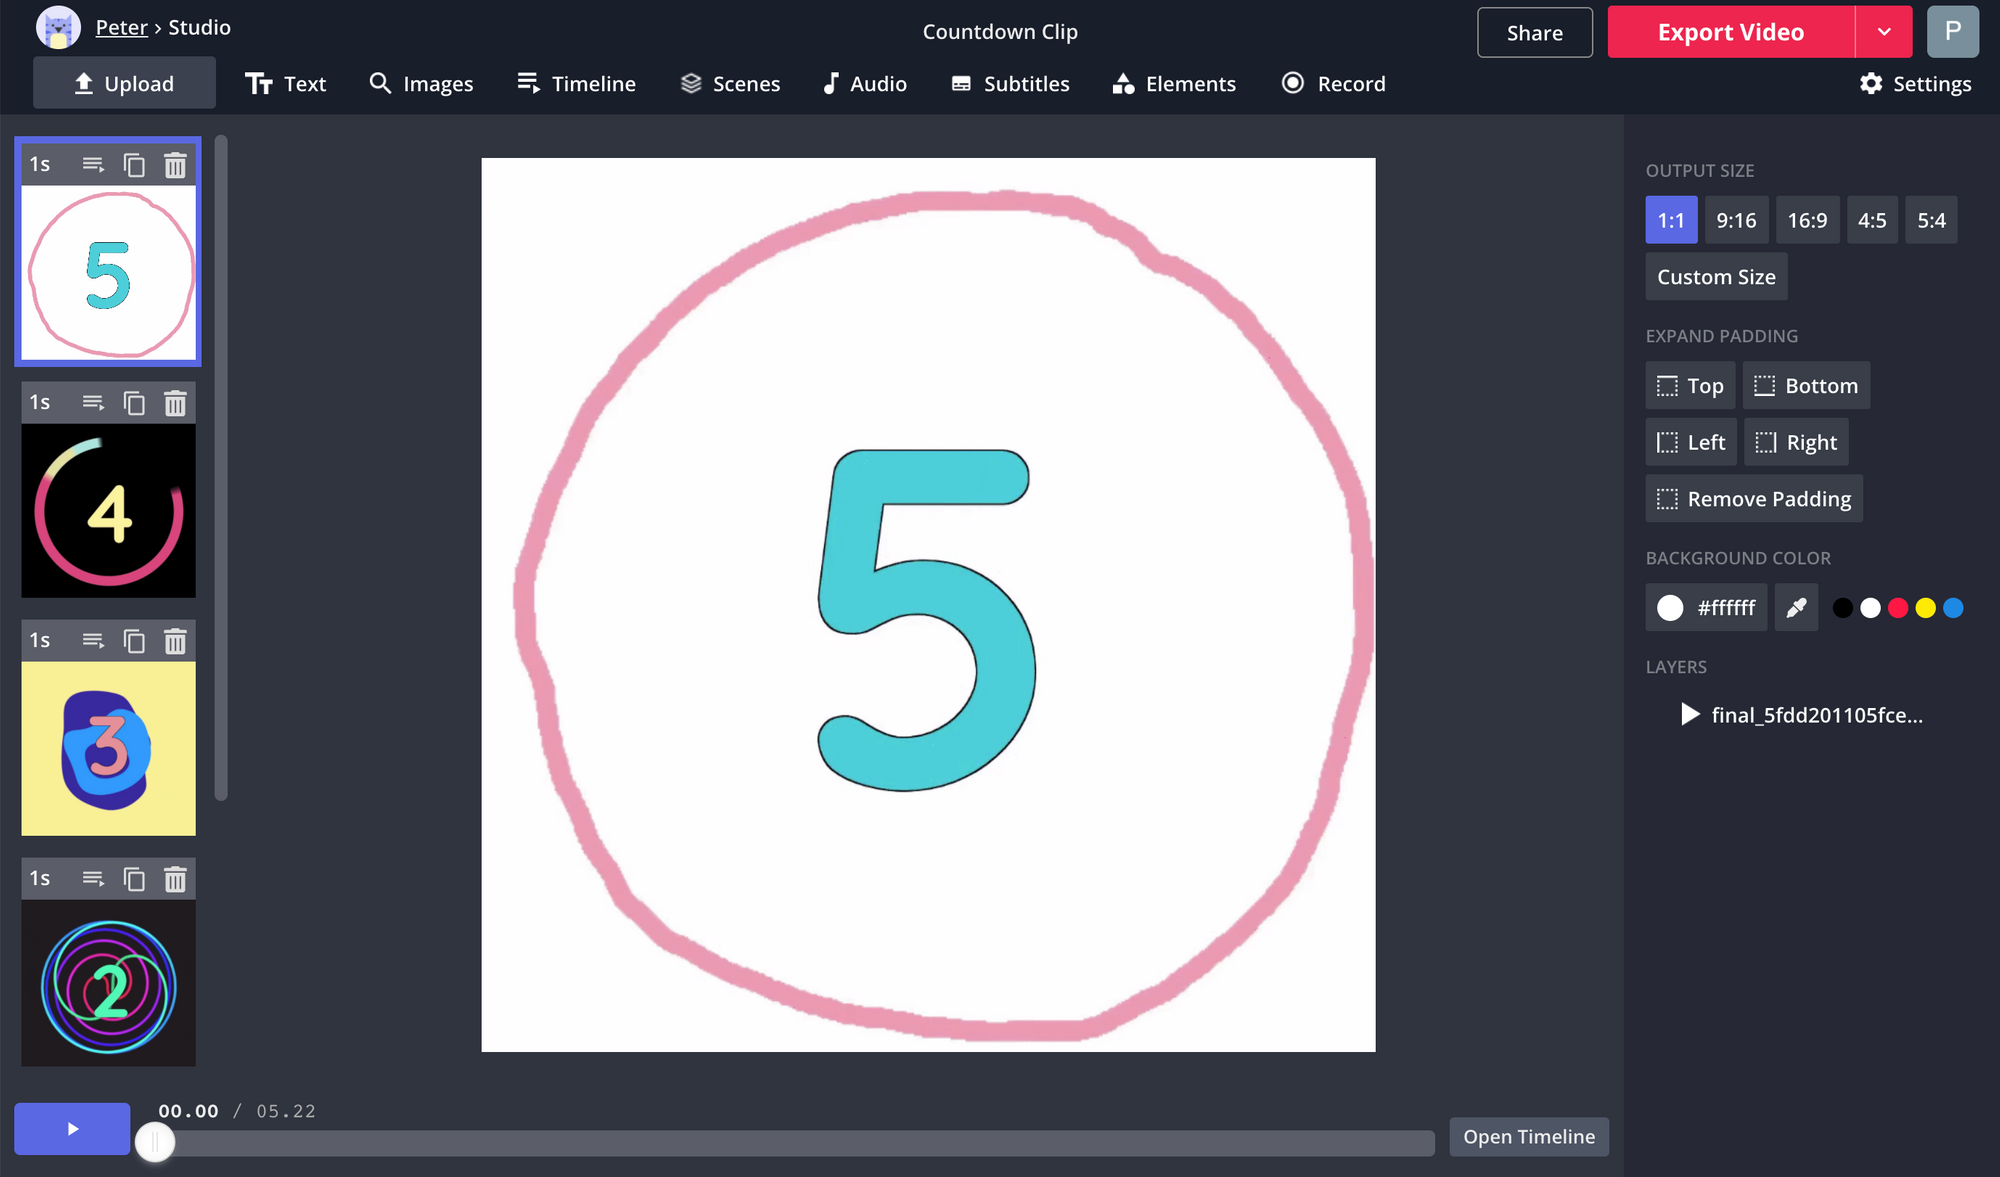Duplicate the first countdown scene

pos(135,164)
